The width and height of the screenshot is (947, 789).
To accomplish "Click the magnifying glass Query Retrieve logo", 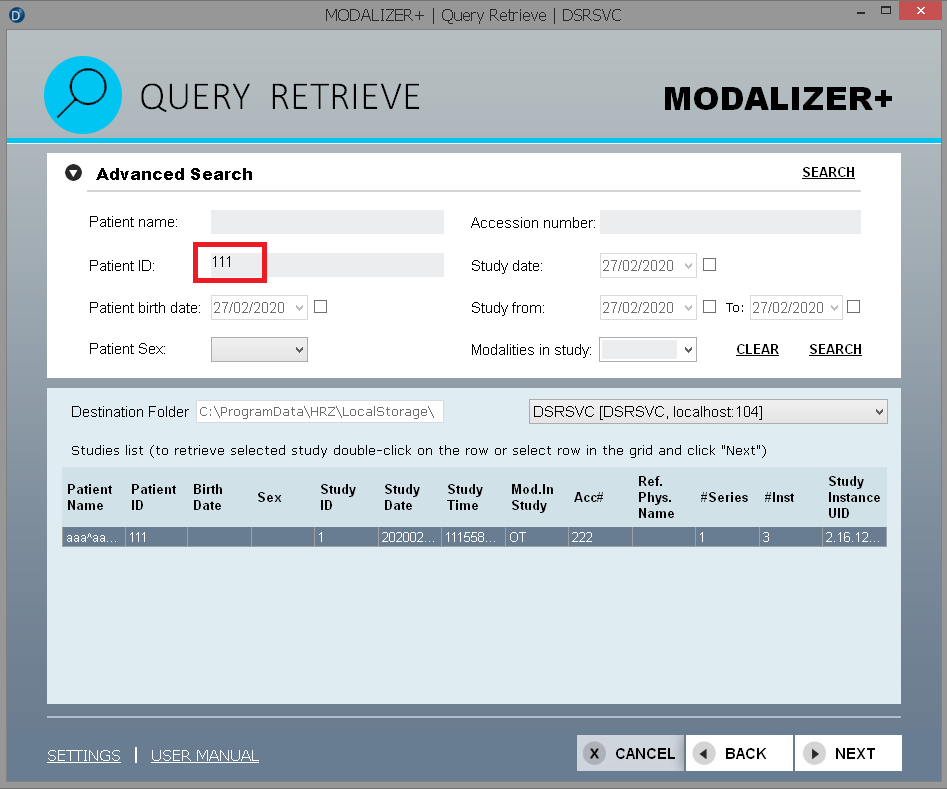I will pyautogui.click(x=82, y=95).
